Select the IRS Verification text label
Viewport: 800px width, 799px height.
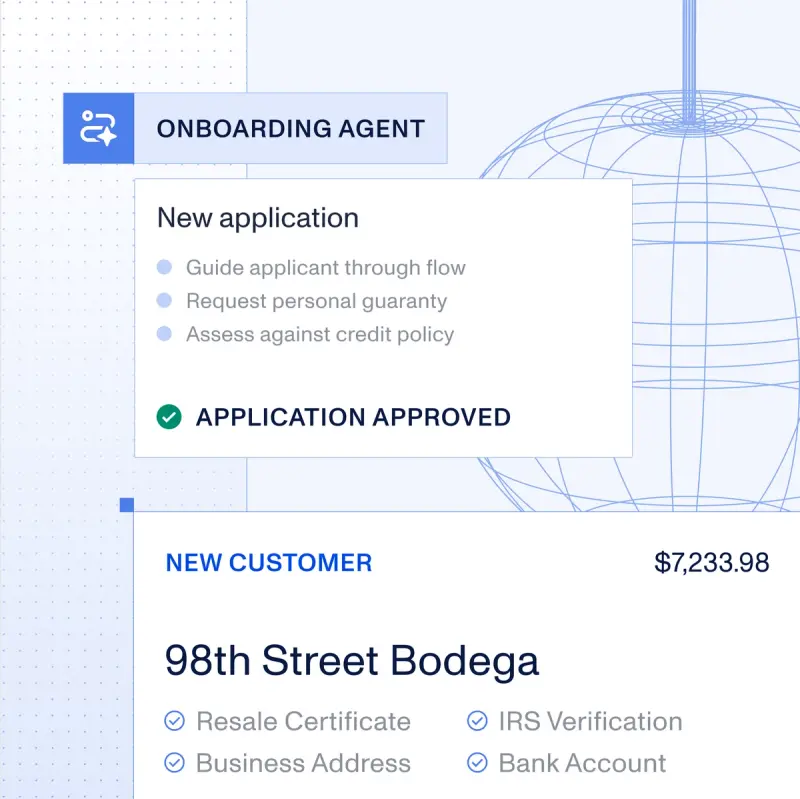pos(590,721)
